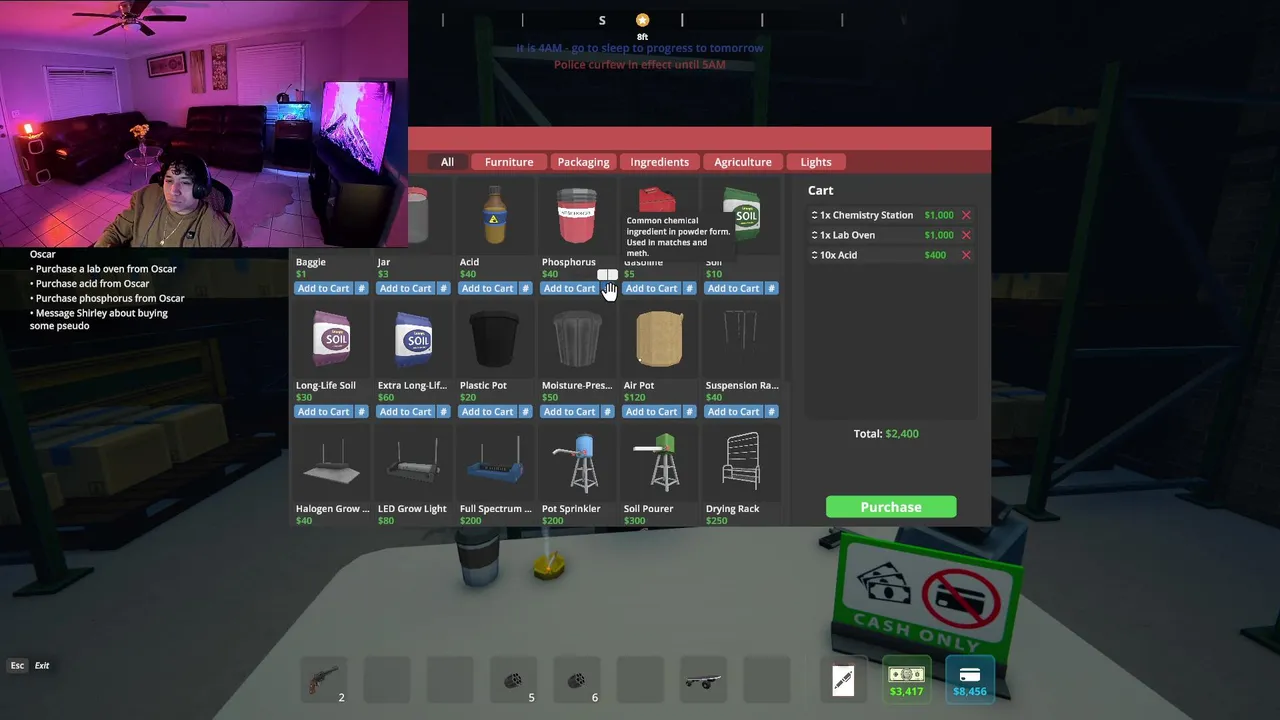Viewport: 1280px width, 720px height.
Task: Select the Soil Pourer item image
Action: pos(659,463)
